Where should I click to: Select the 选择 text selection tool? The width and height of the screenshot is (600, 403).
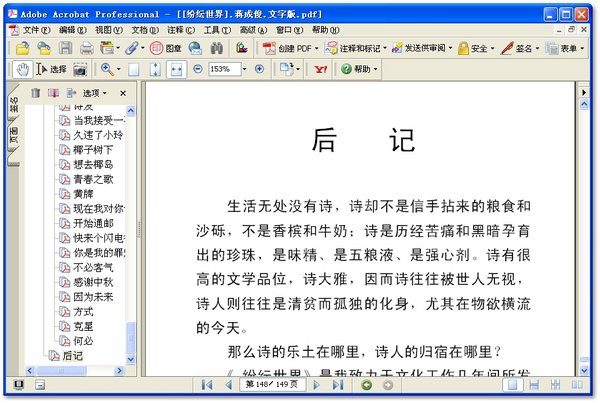(51, 70)
